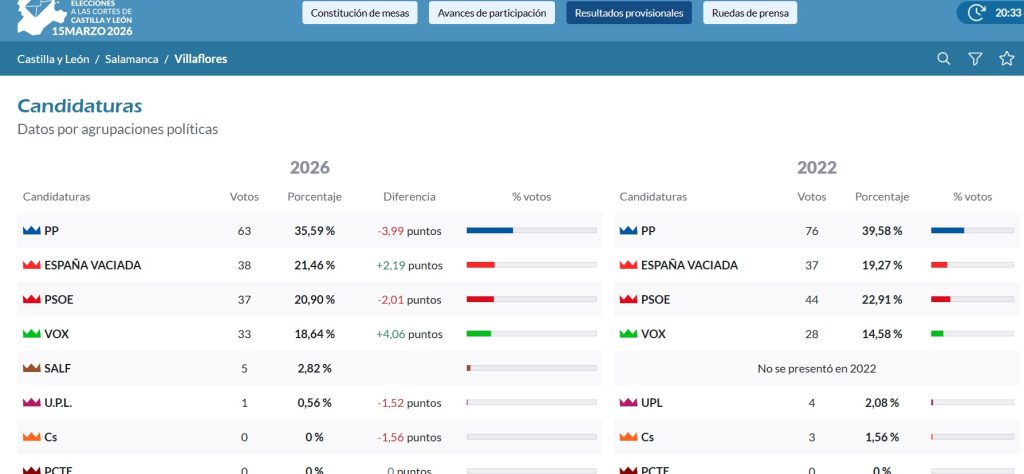Click the SALF brown party icon

[x=31, y=368]
